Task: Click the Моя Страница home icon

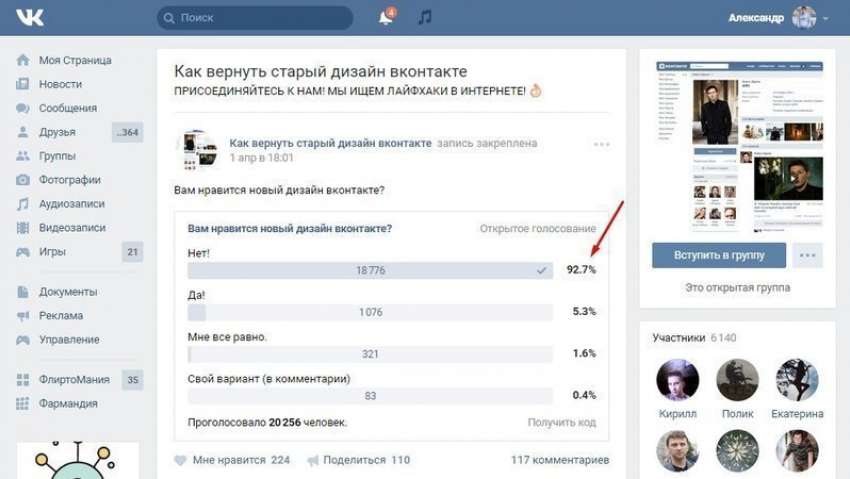Action: click(x=23, y=60)
